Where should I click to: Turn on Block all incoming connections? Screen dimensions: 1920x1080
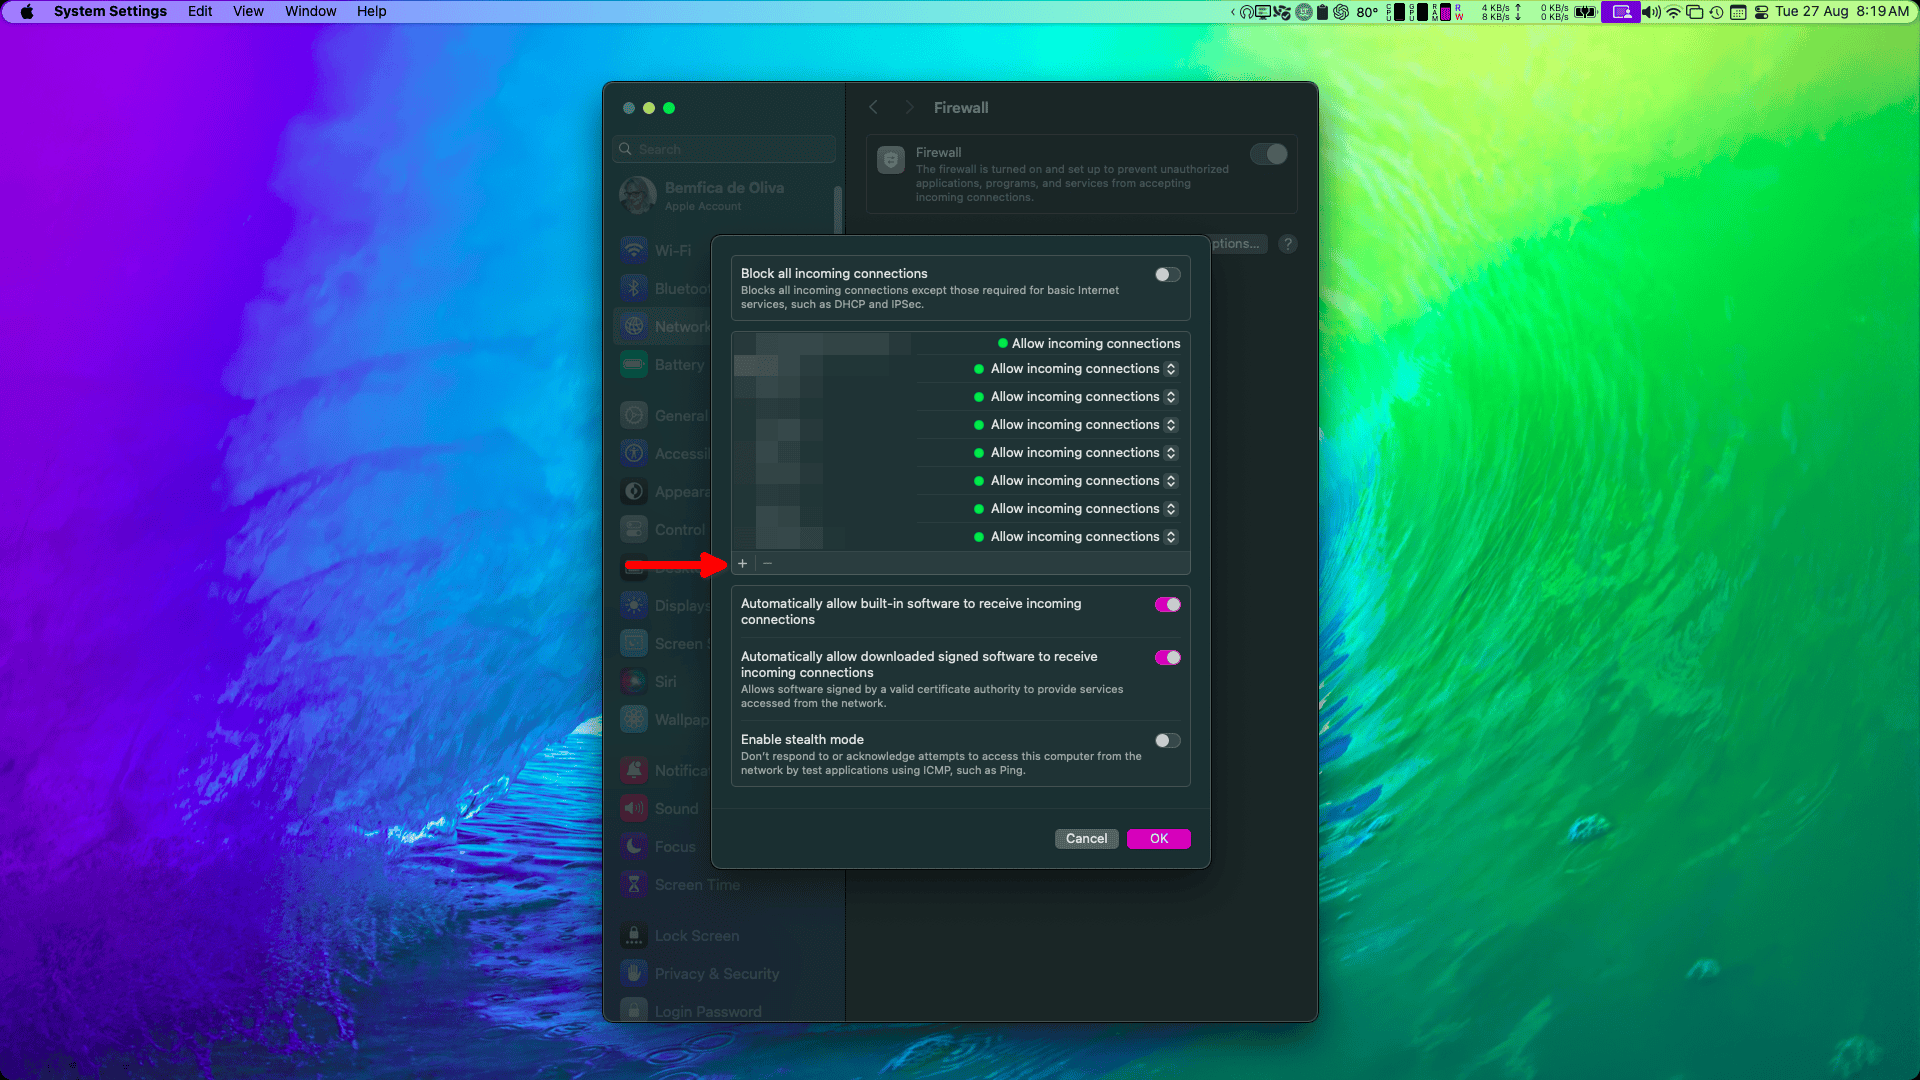(1166, 274)
